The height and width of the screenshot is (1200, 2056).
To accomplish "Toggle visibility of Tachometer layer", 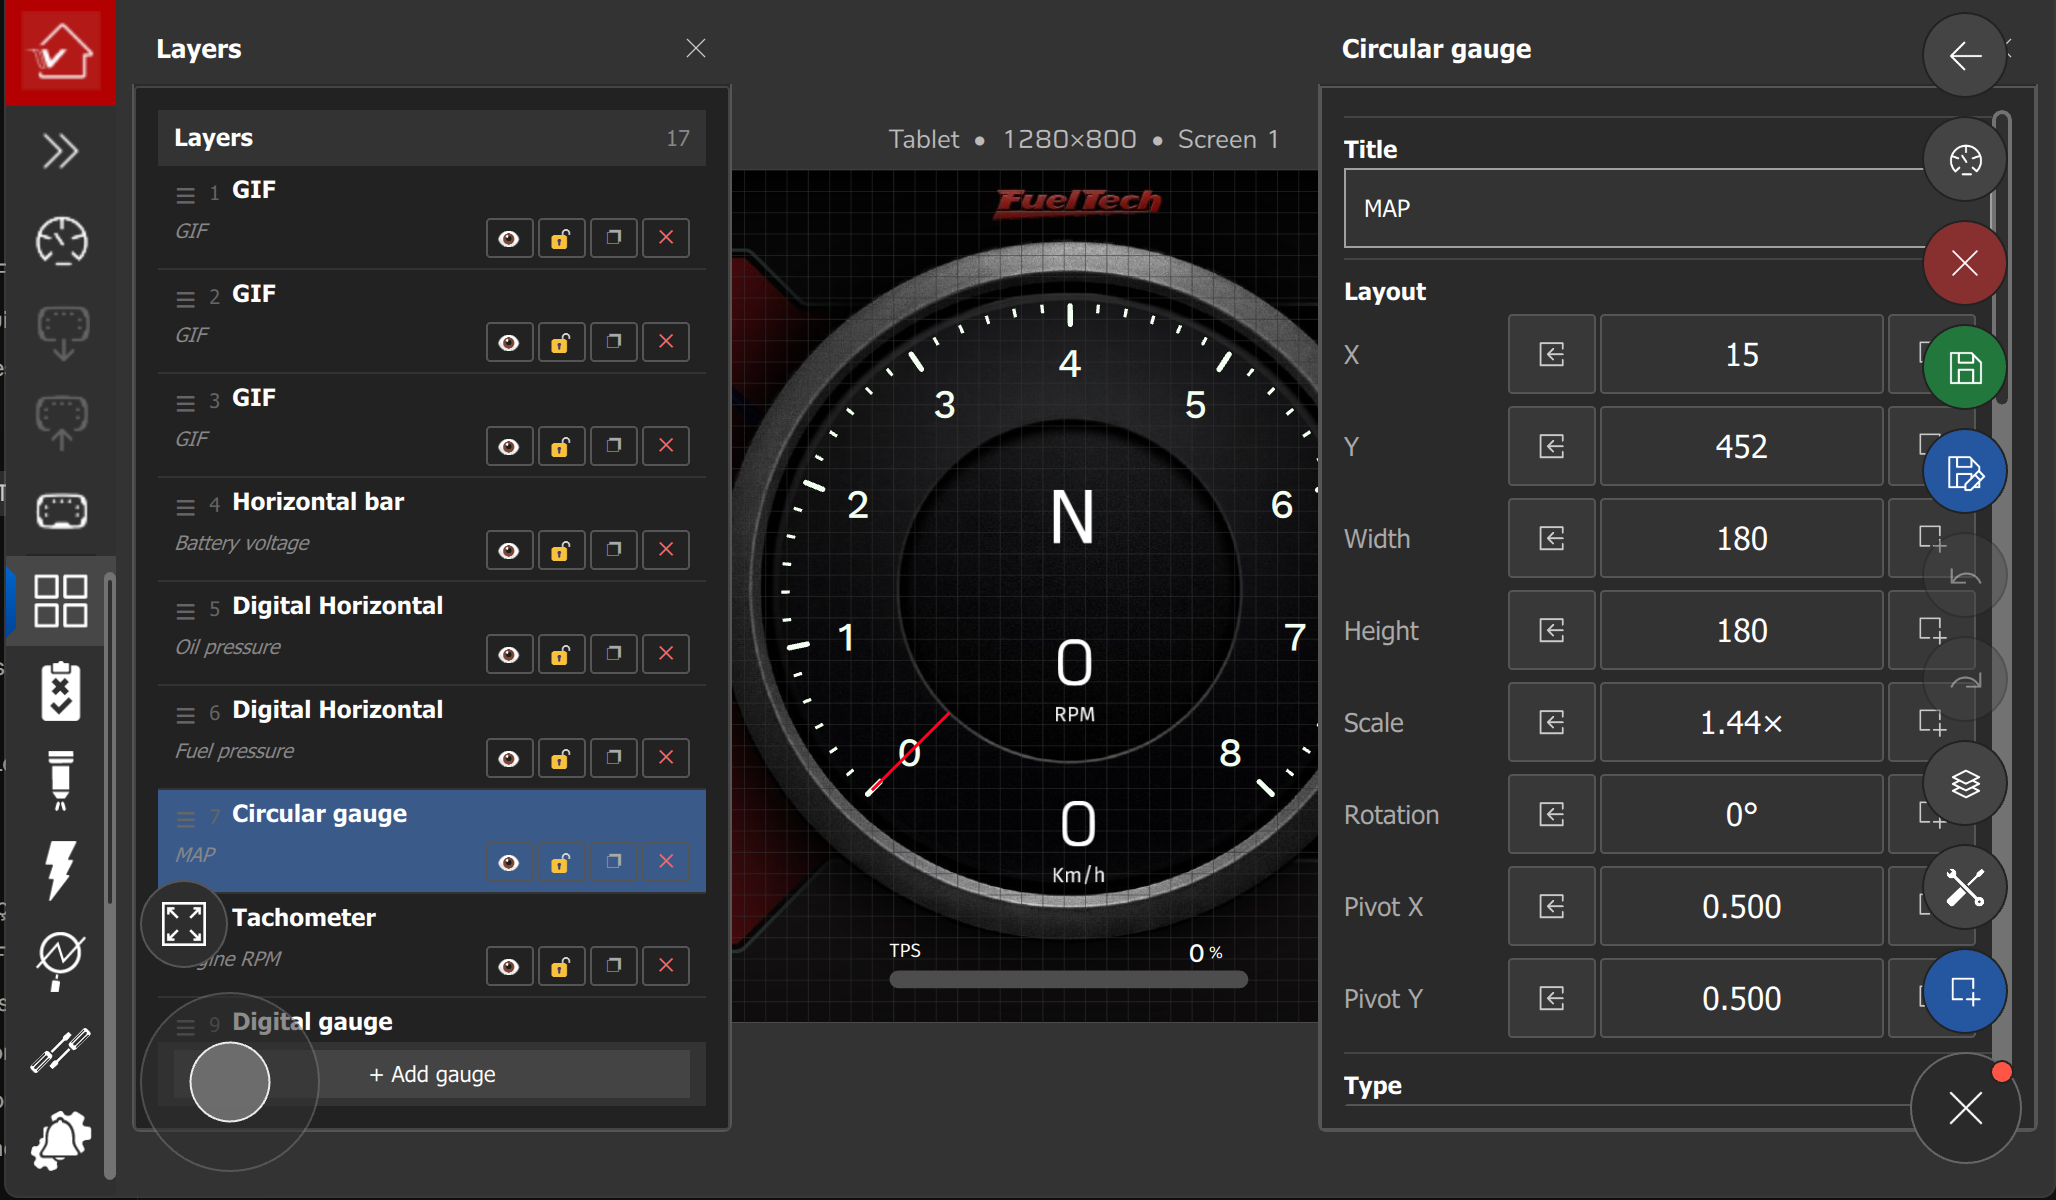I will click(x=509, y=966).
